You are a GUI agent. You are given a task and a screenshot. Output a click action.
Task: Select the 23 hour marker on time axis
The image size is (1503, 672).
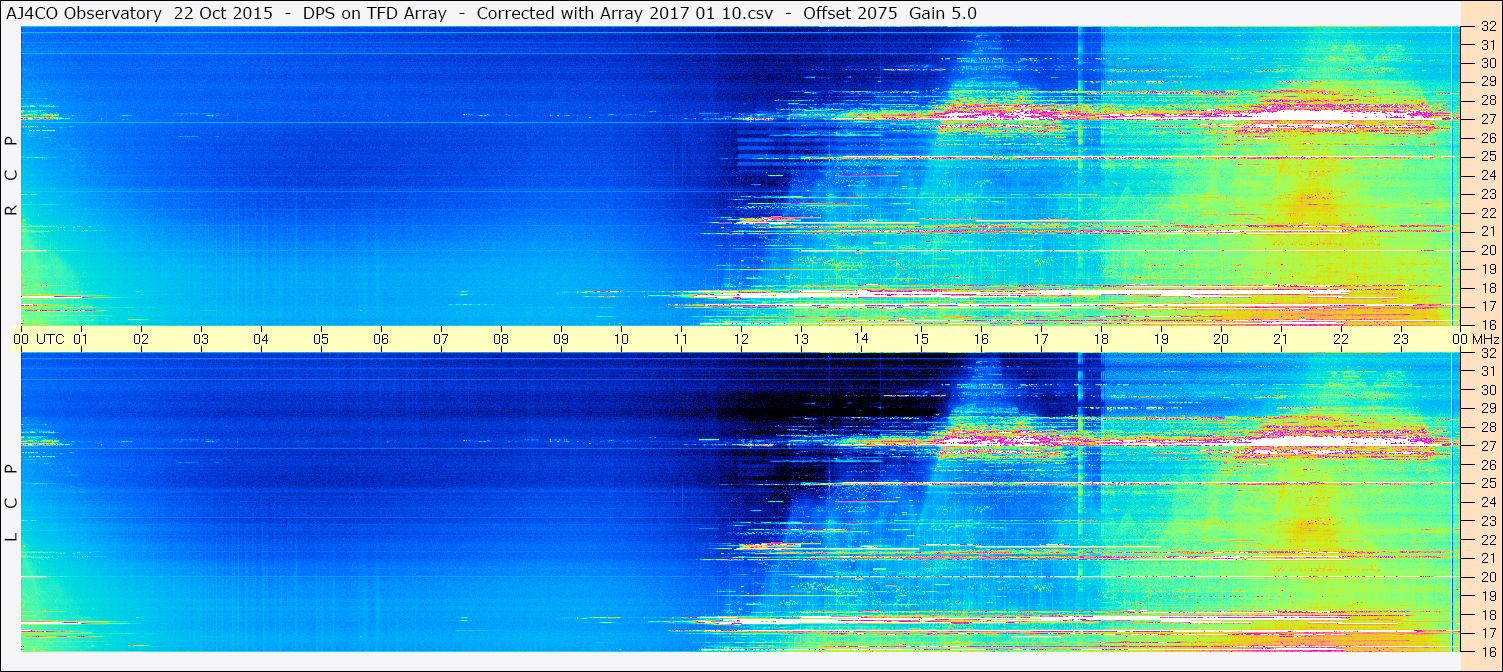click(x=1401, y=339)
